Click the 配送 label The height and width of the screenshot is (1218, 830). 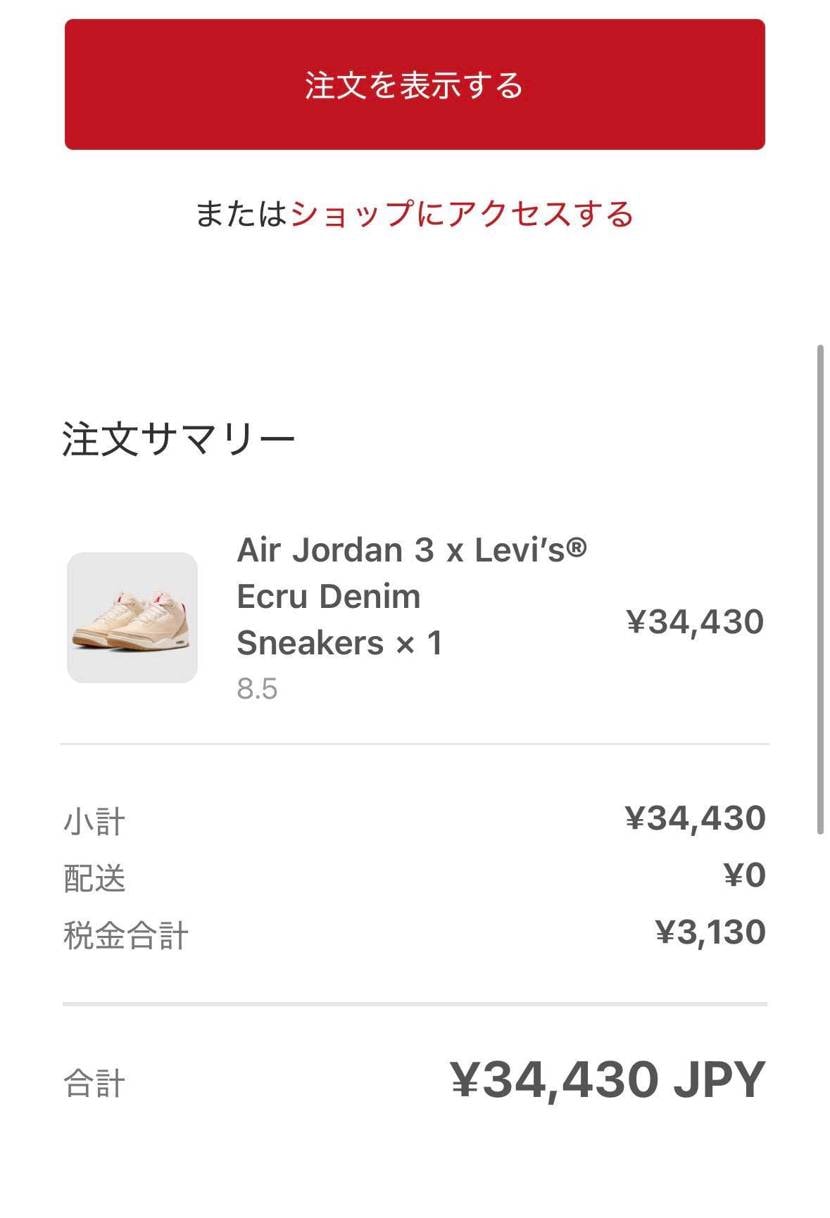94,879
